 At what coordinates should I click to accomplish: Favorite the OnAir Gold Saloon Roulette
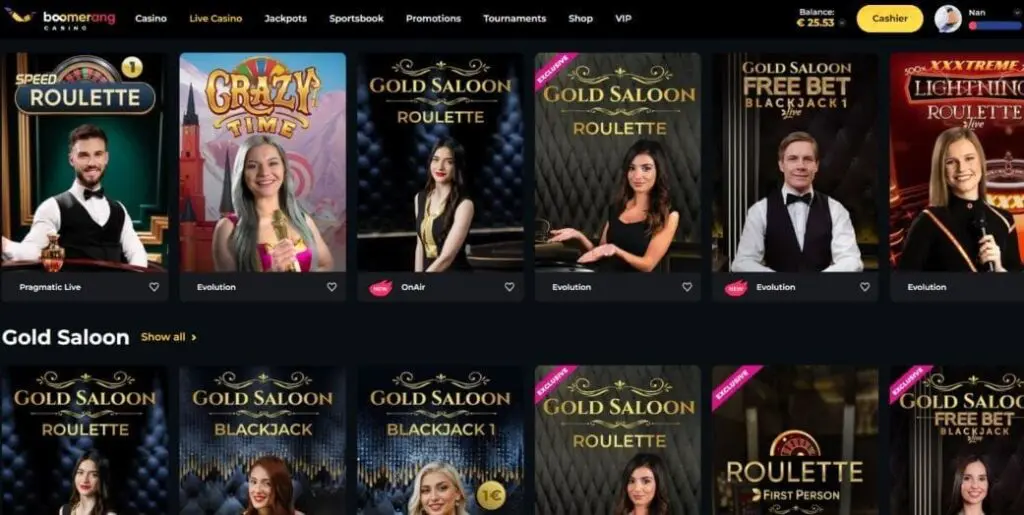[509, 287]
